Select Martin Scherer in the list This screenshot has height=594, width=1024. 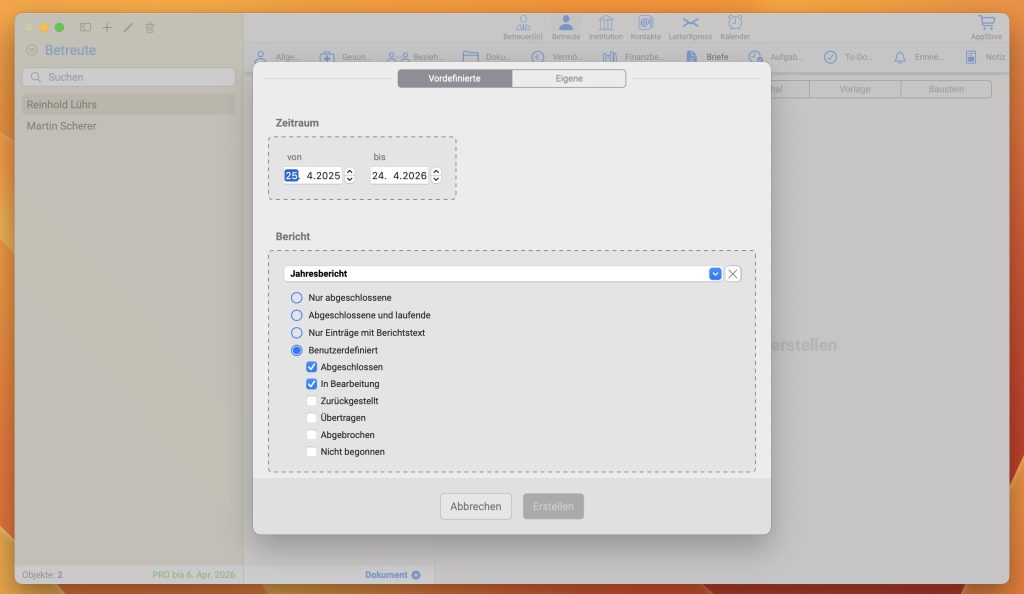click(x=62, y=126)
